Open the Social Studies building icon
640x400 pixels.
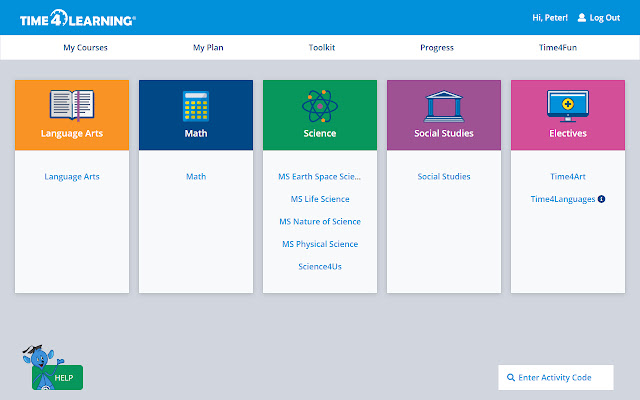tap(444, 106)
